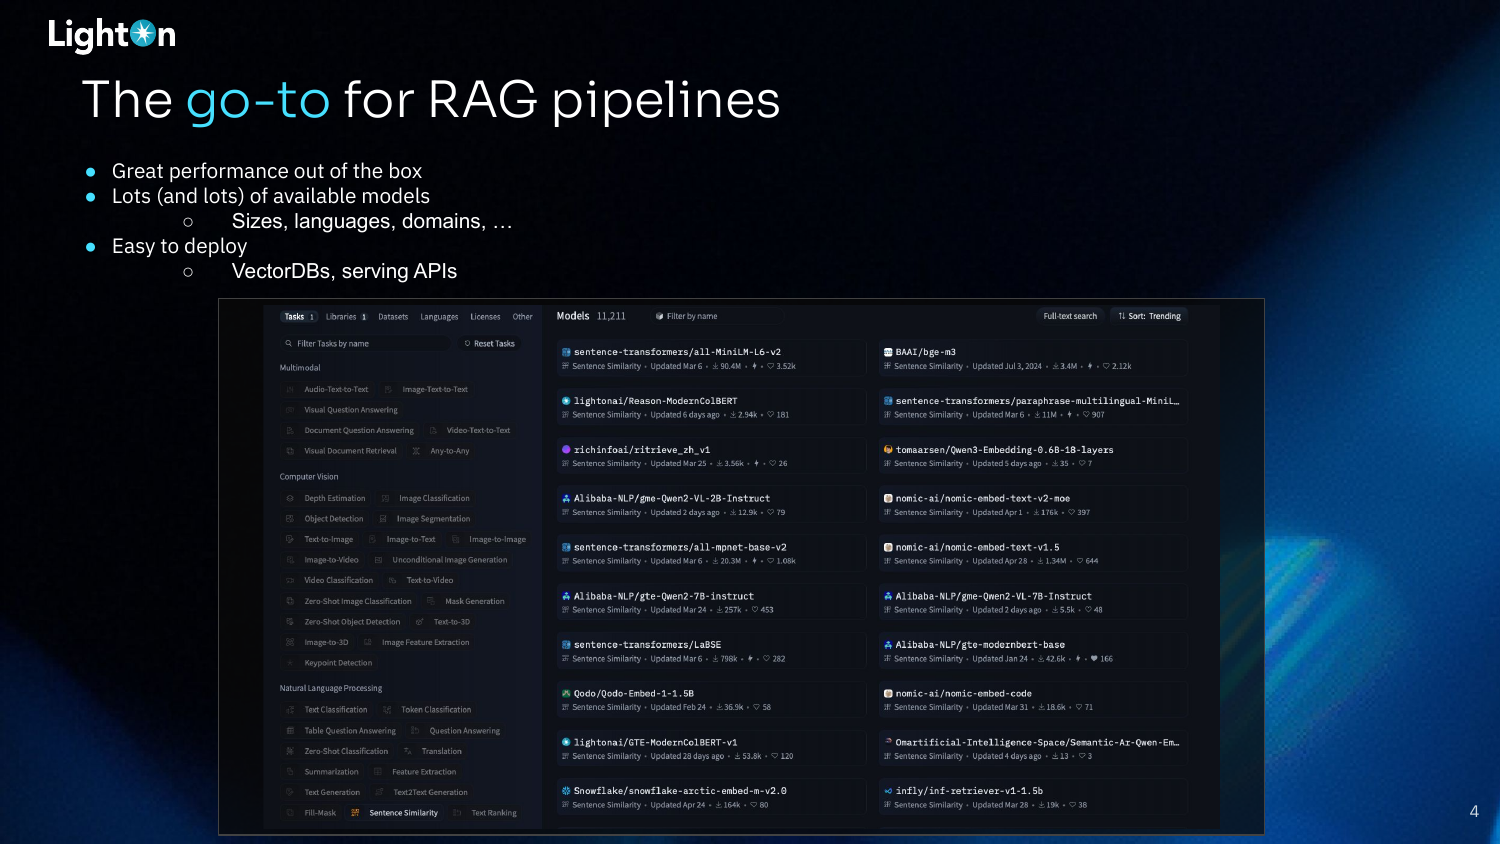Select the Other filter tab

tap(523, 317)
